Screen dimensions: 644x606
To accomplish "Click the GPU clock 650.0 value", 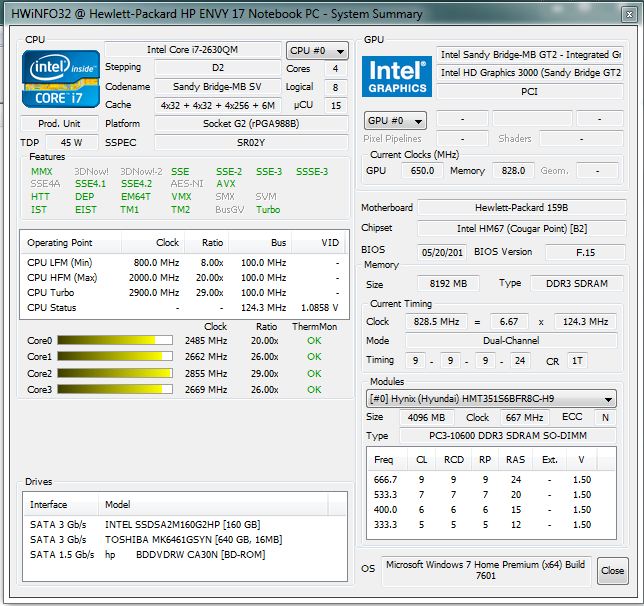I will 422,171.
